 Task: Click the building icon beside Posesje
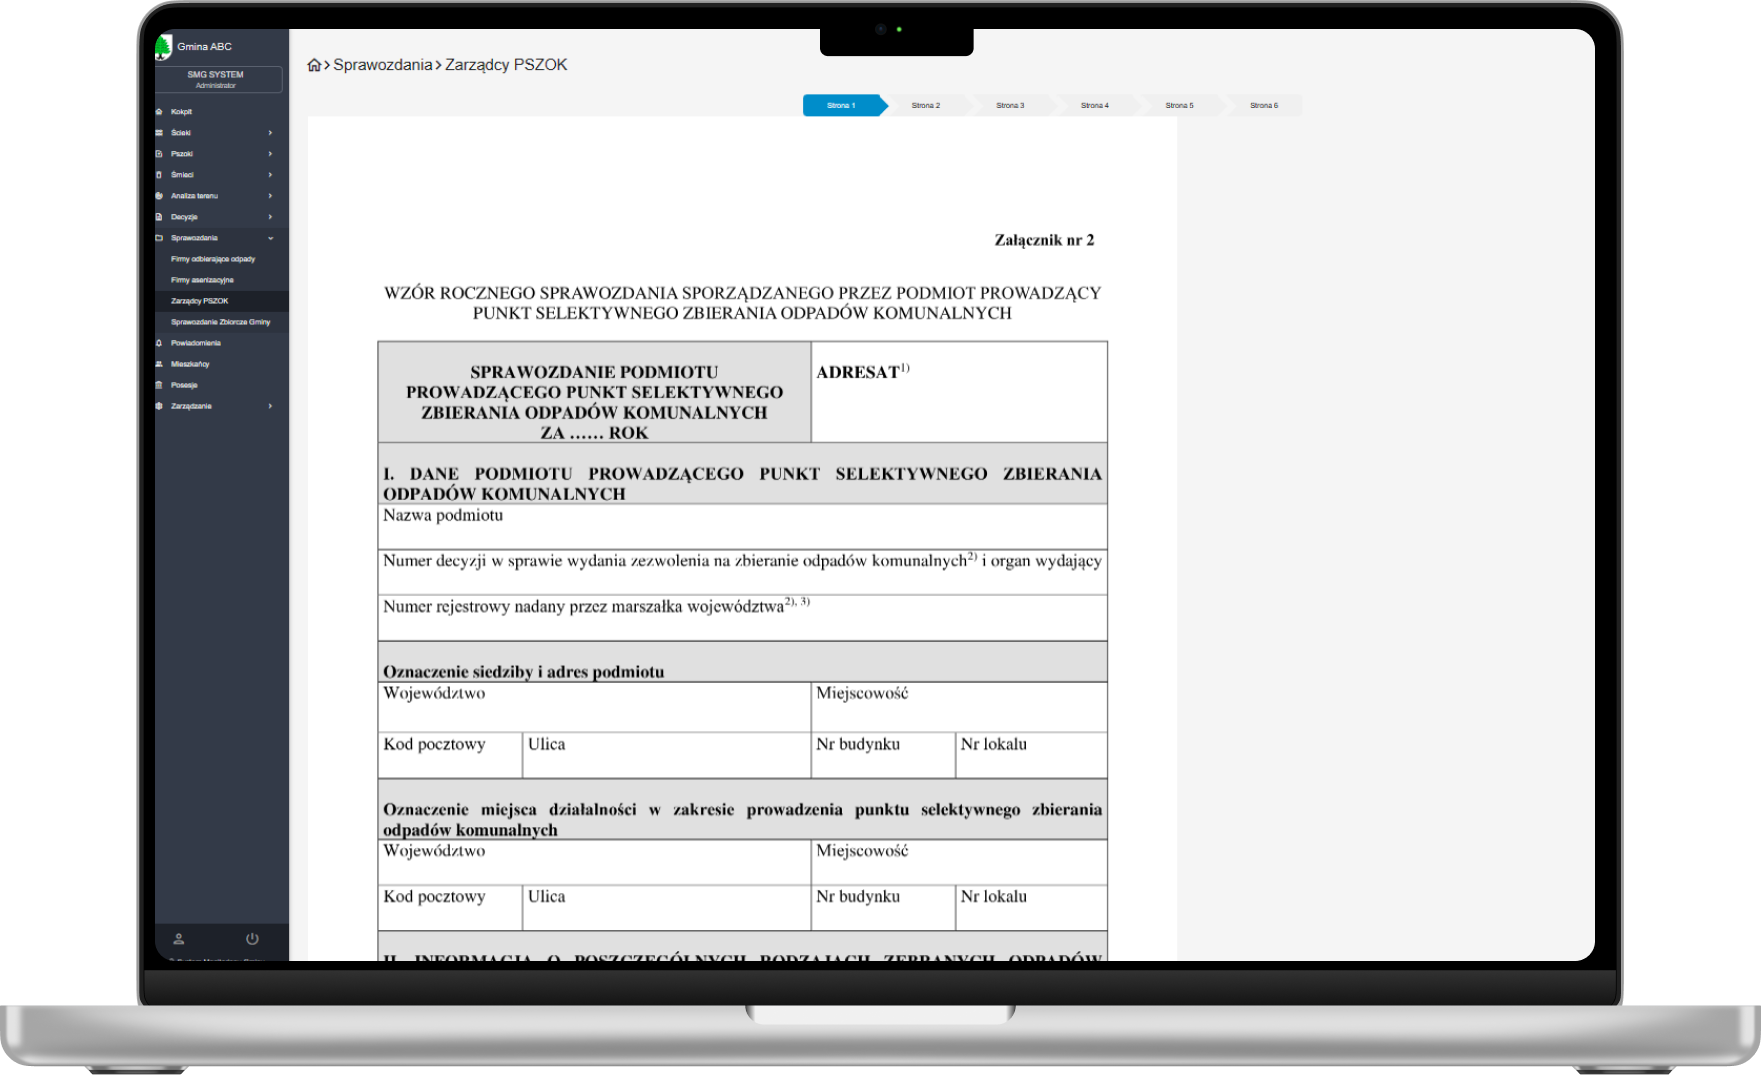159,385
